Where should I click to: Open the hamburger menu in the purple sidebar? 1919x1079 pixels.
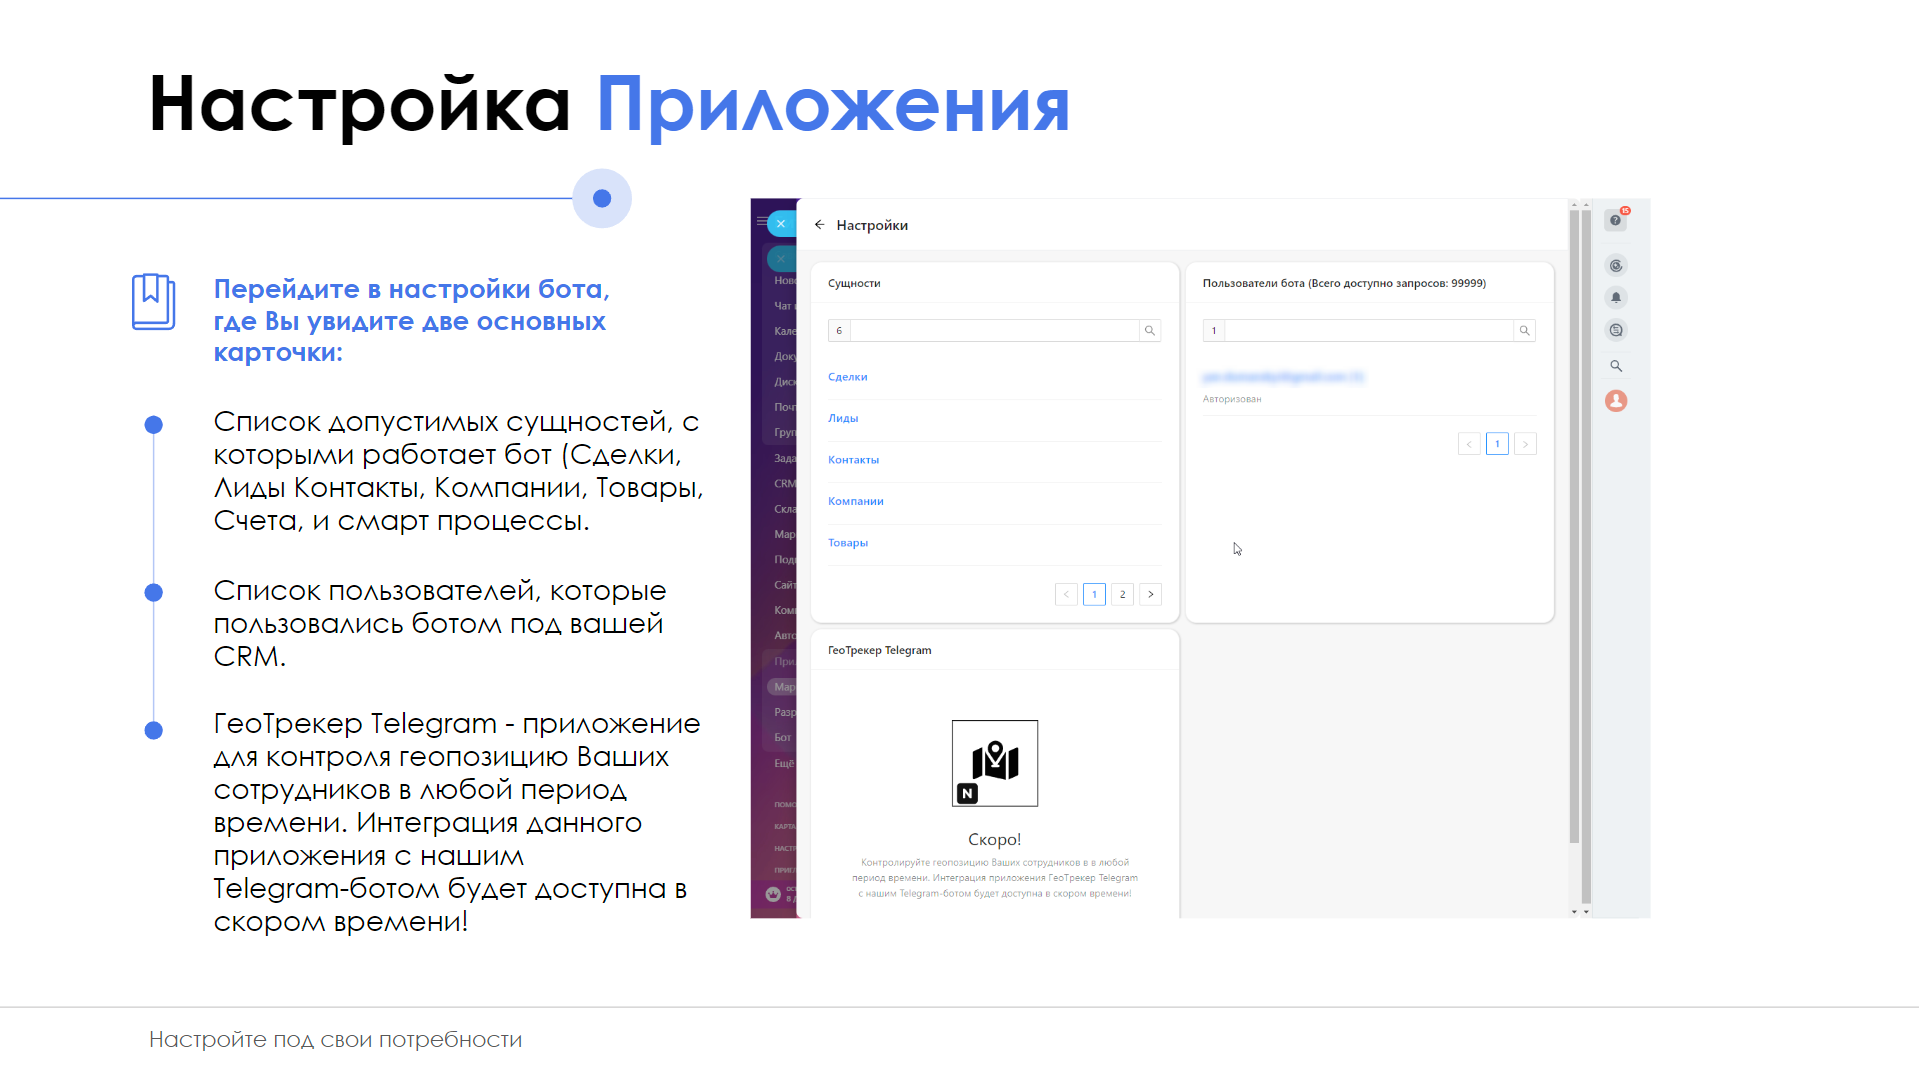pyautogui.click(x=762, y=222)
